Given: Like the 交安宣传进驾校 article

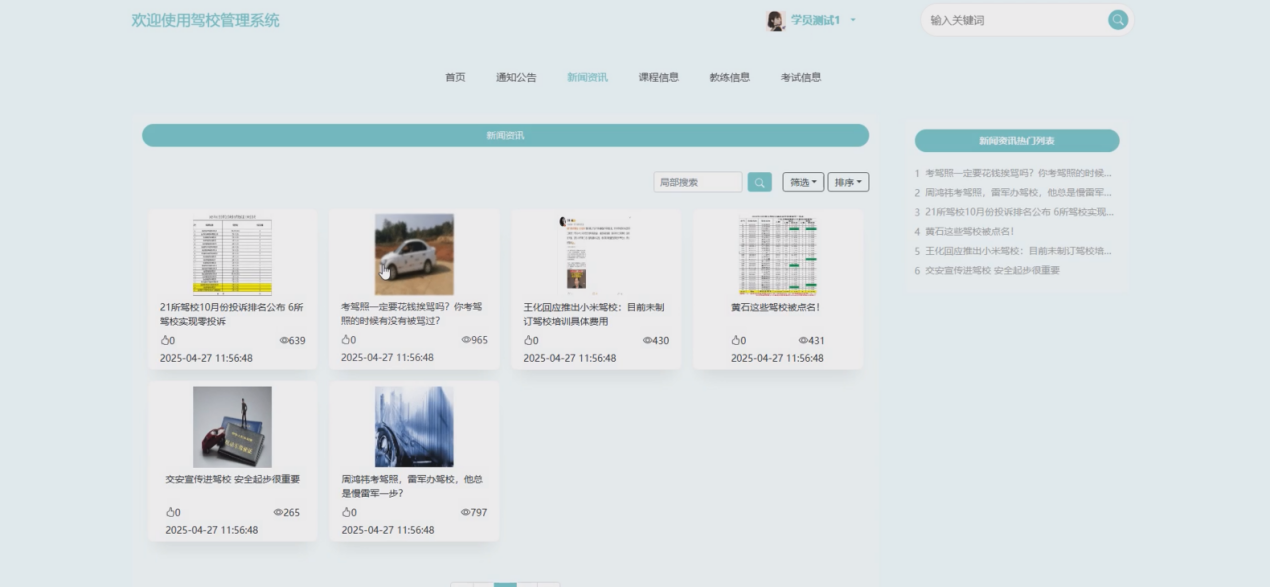Looking at the screenshot, I should (x=171, y=512).
